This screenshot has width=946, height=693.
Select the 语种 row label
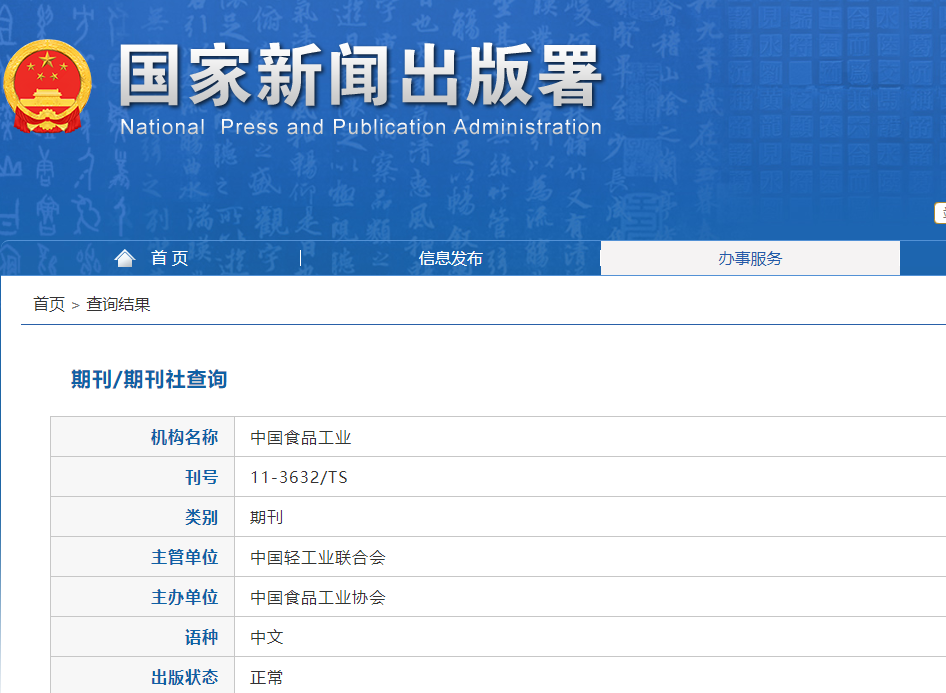pyautogui.click(x=202, y=637)
